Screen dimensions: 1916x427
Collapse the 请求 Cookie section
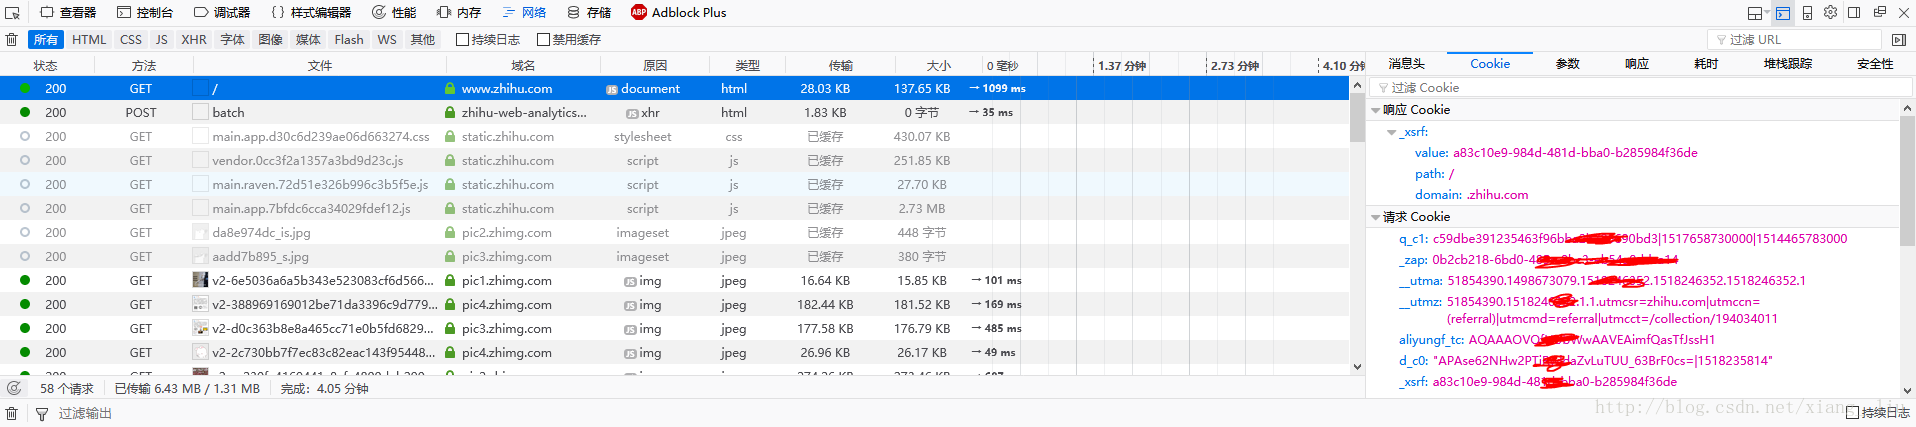[1376, 217]
